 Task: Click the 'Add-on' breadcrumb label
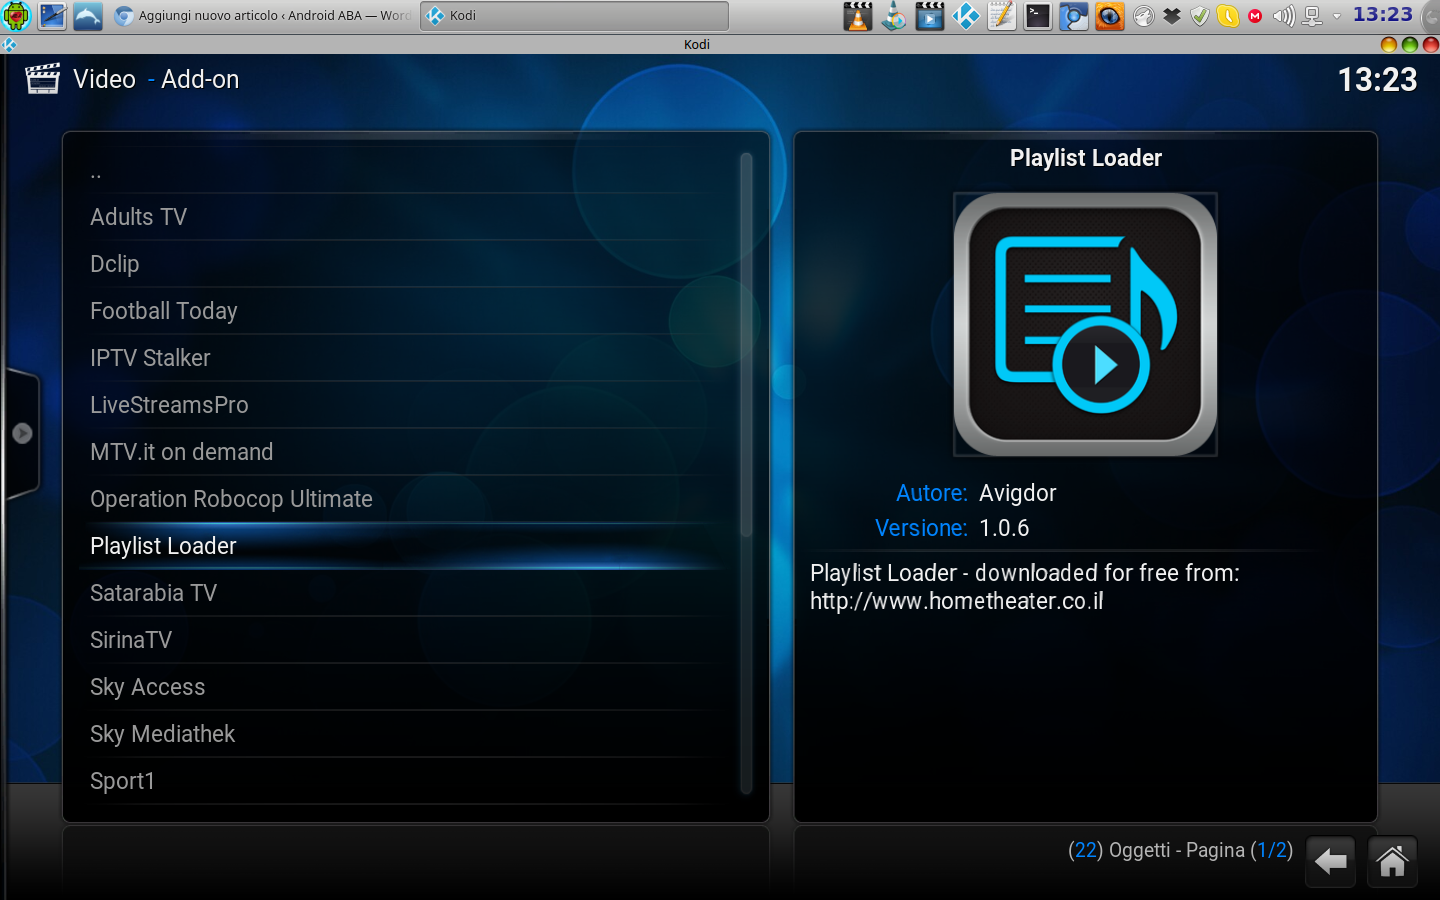tap(200, 80)
